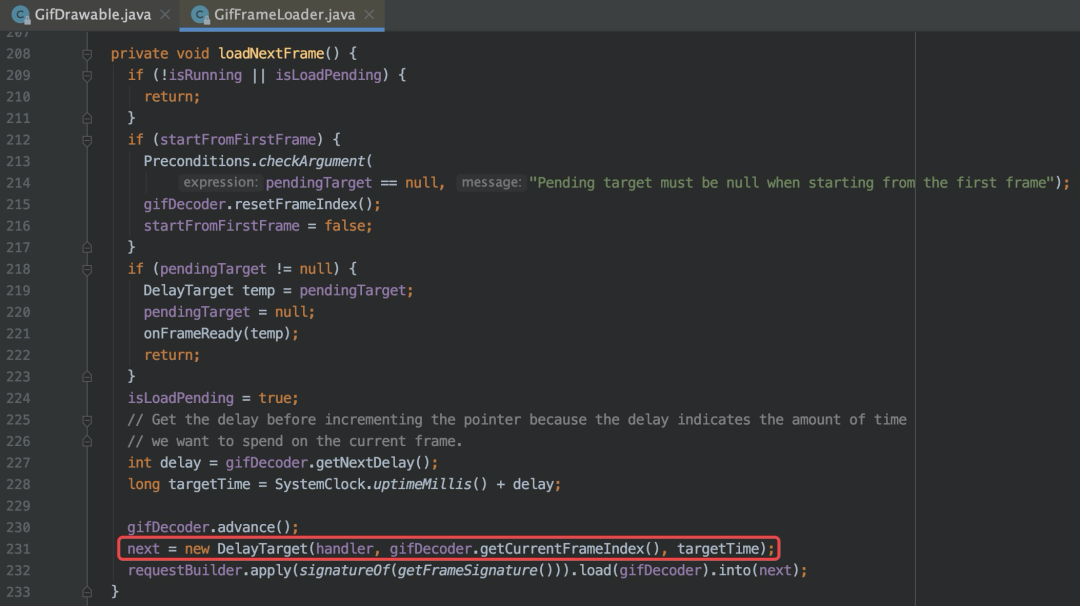This screenshot has height=606, width=1080.
Task: Click uptimeMillis on line 228
Action: [422, 484]
